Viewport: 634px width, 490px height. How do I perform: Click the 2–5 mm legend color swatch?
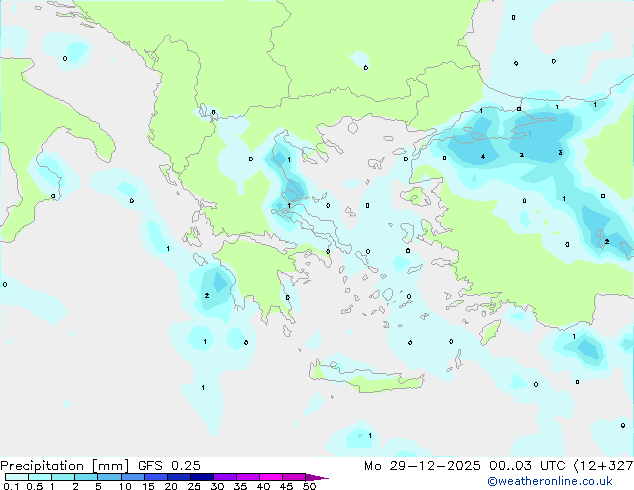click(x=86, y=477)
